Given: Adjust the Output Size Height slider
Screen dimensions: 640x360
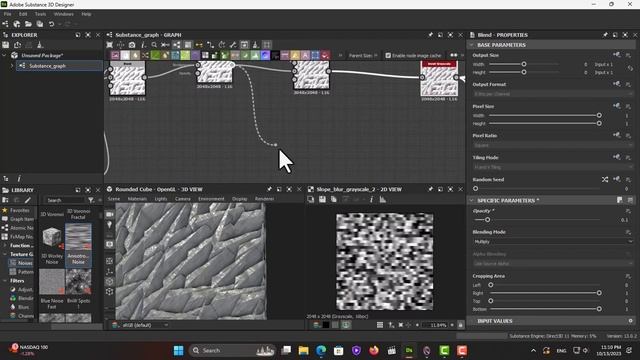Looking at the screenshot, I should tap(524, 72).
